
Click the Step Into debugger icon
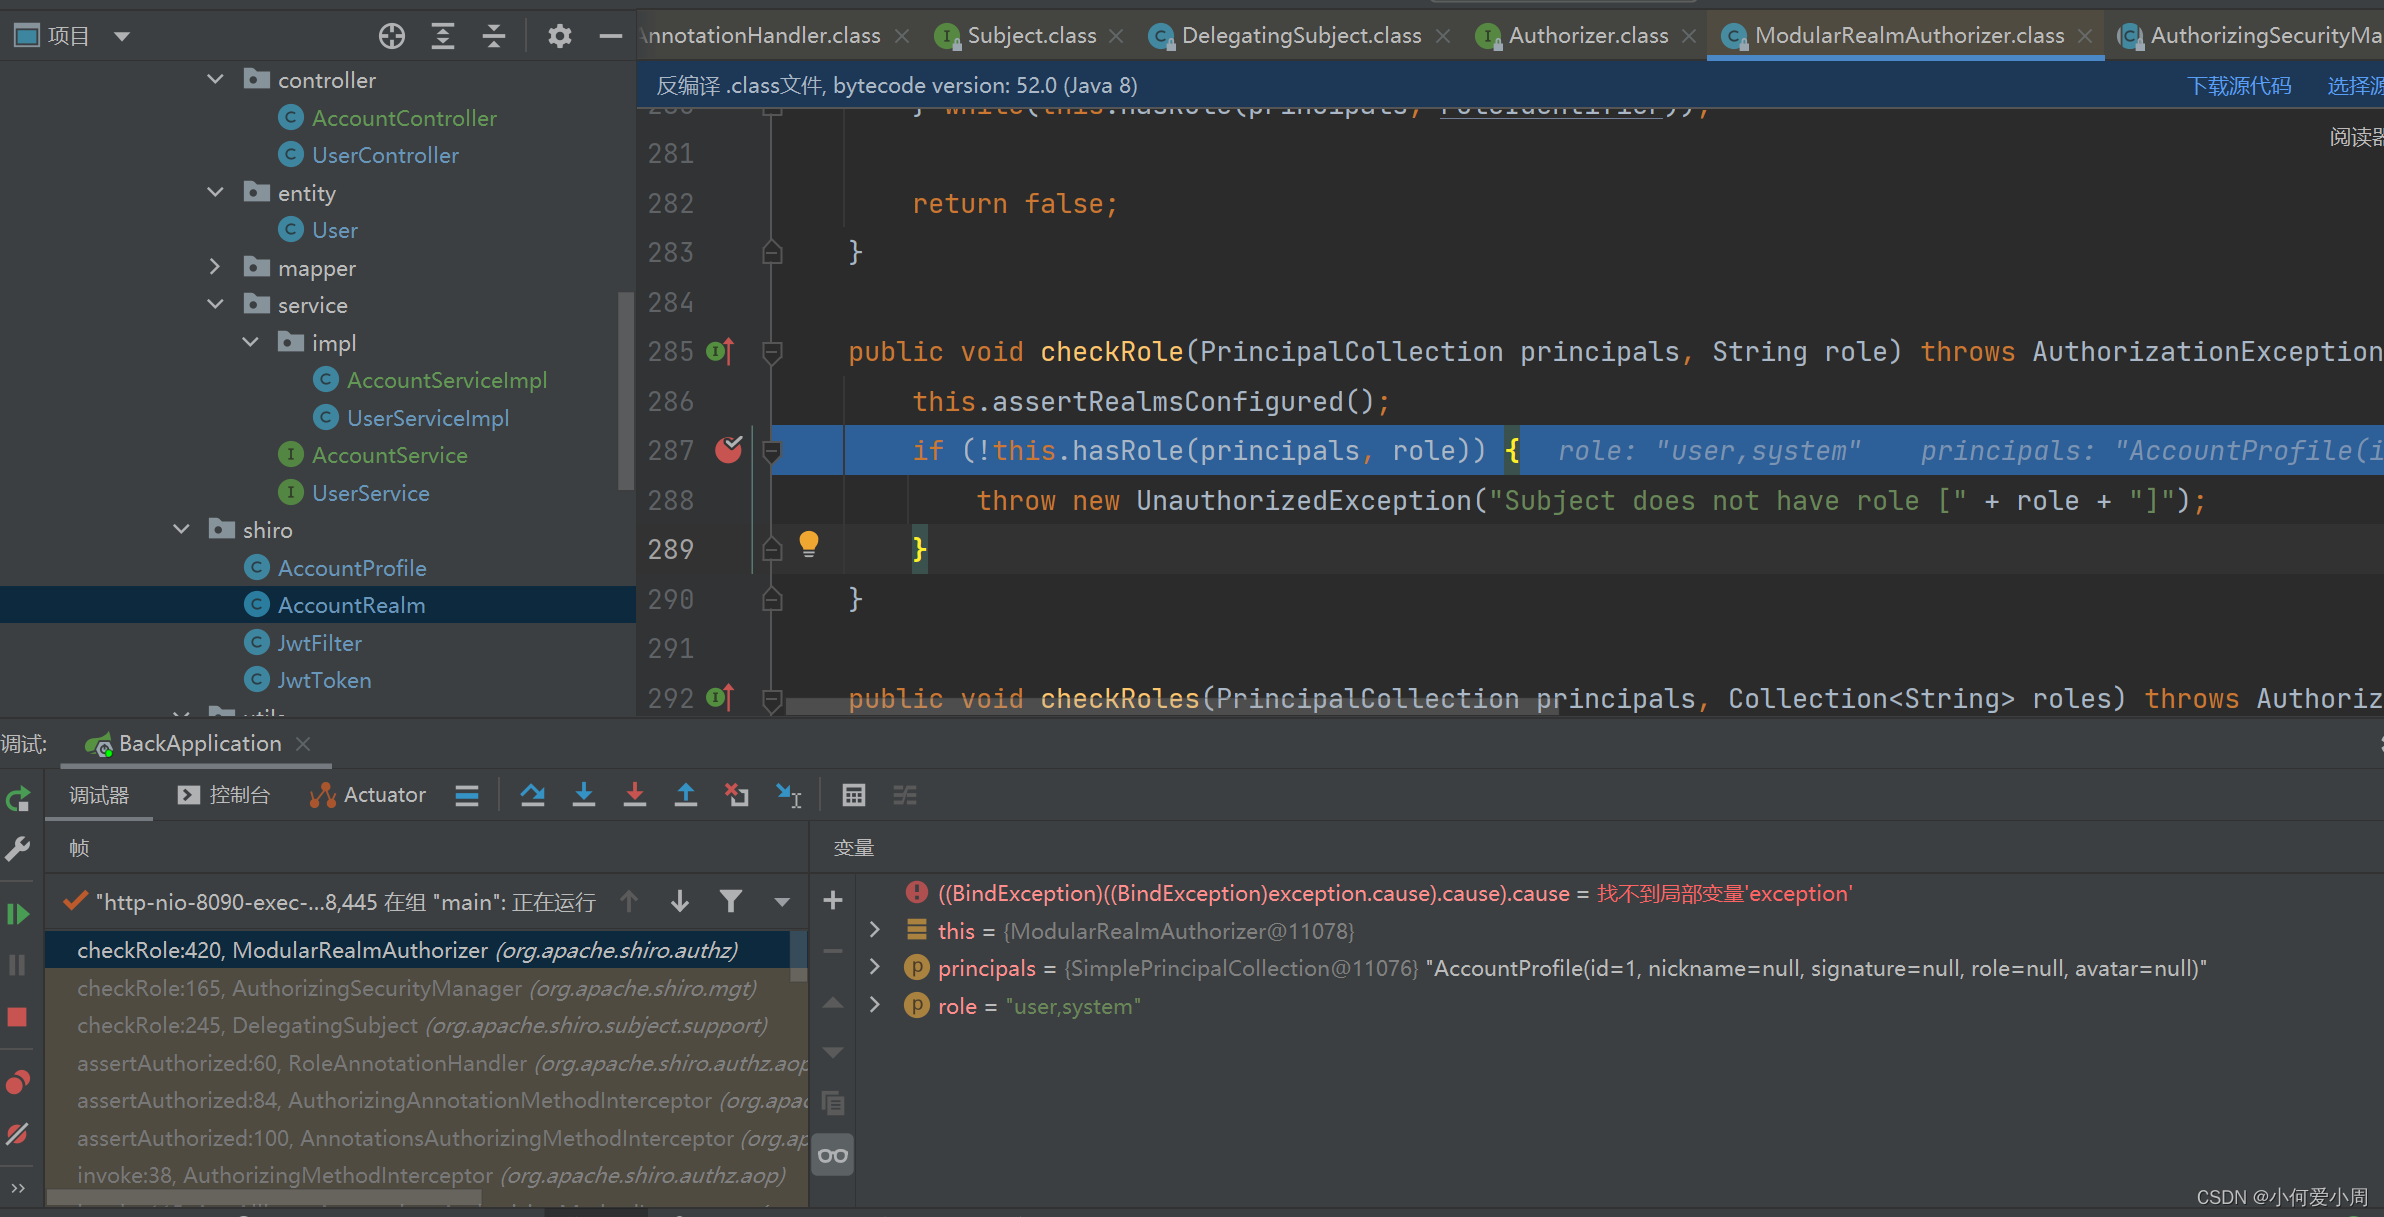pos(584,795)
